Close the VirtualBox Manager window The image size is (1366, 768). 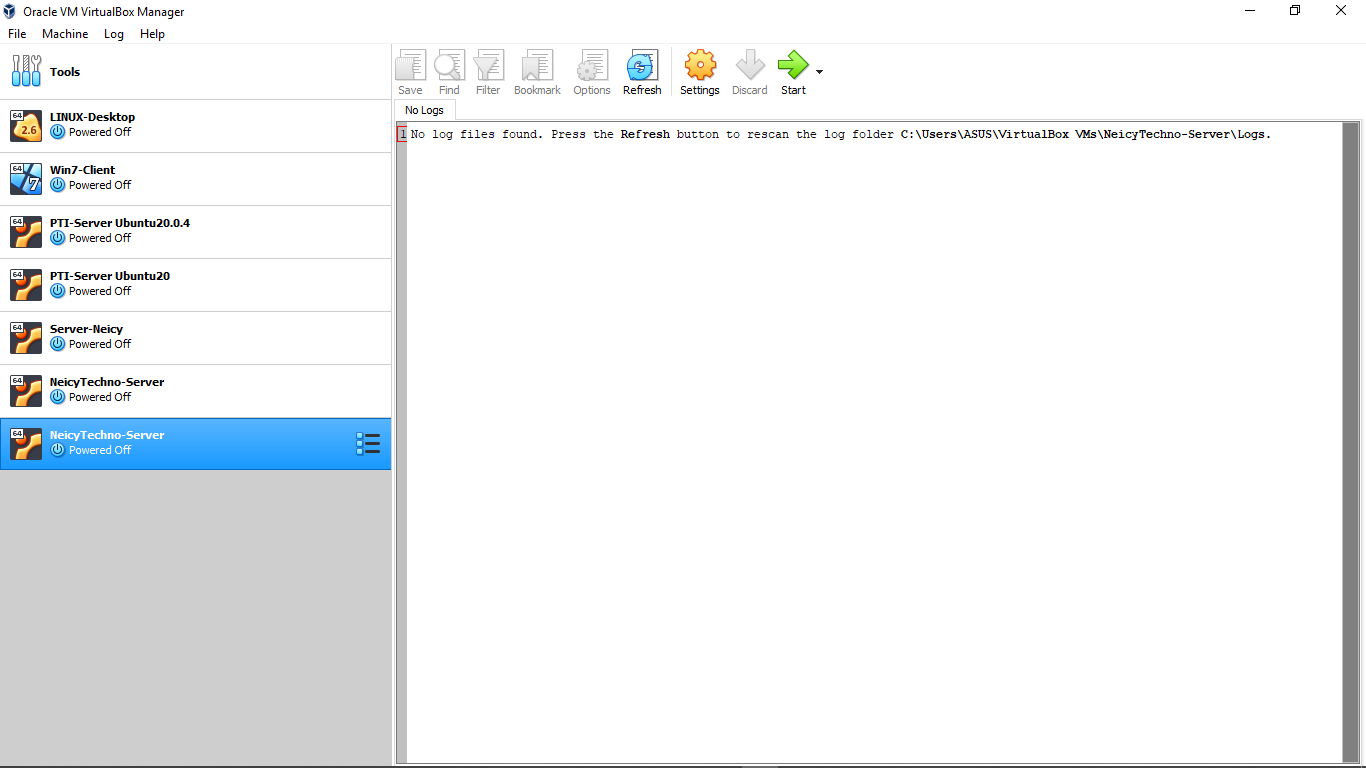[x=1341, y=11]
